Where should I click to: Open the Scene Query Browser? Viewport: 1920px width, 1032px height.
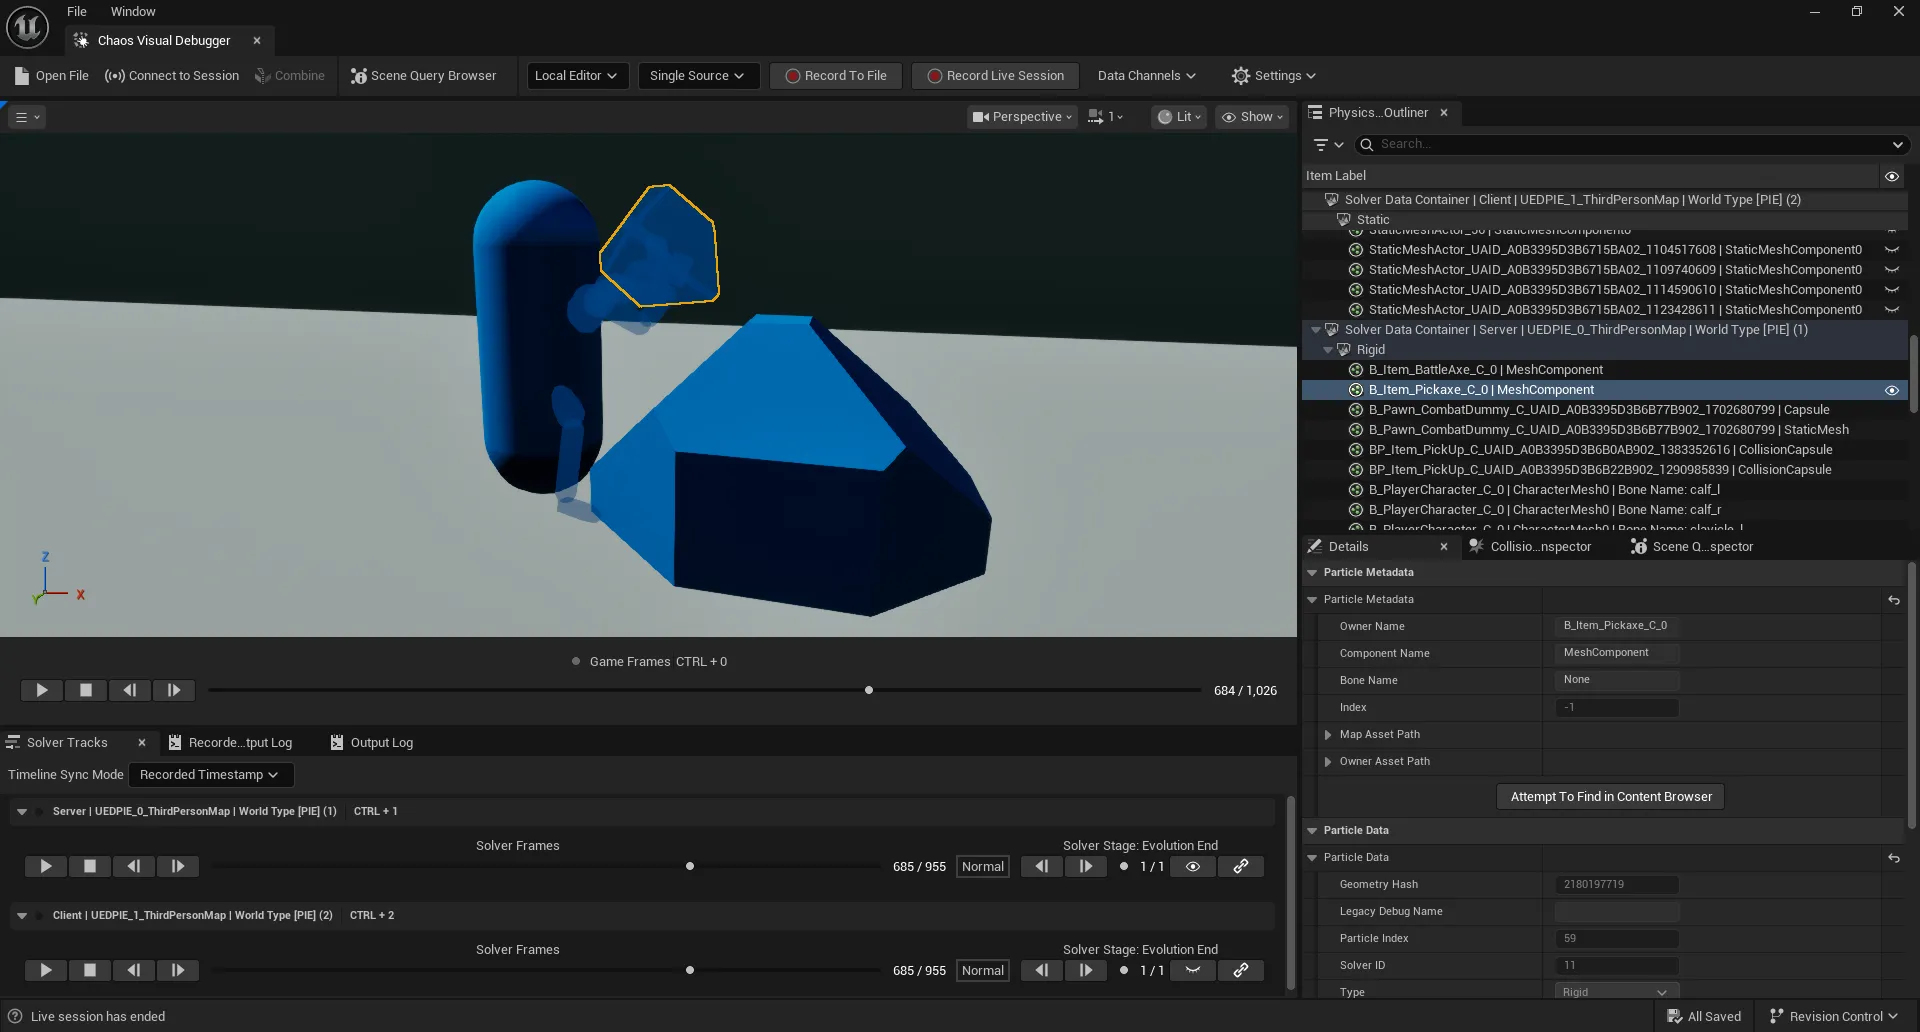425,75
